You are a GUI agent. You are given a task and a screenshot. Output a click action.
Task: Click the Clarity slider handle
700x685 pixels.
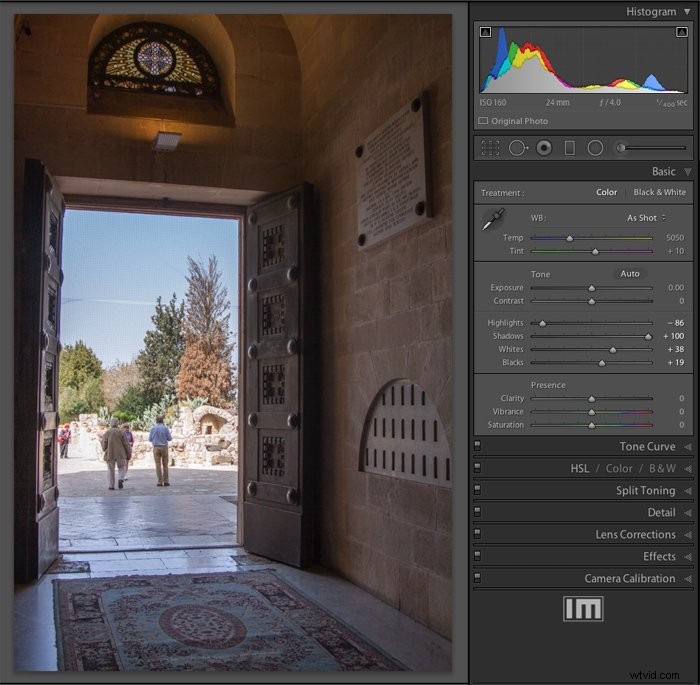[x=592, y=399]
